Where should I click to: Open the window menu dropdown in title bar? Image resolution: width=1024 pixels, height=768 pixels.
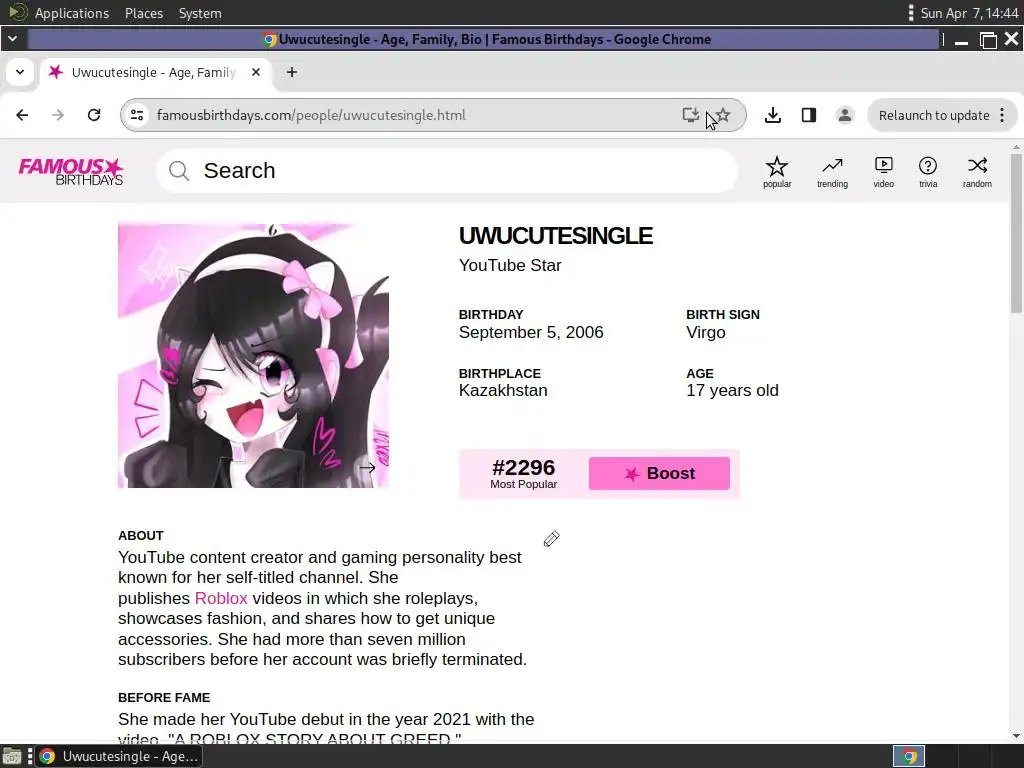(x=12, y=39)
